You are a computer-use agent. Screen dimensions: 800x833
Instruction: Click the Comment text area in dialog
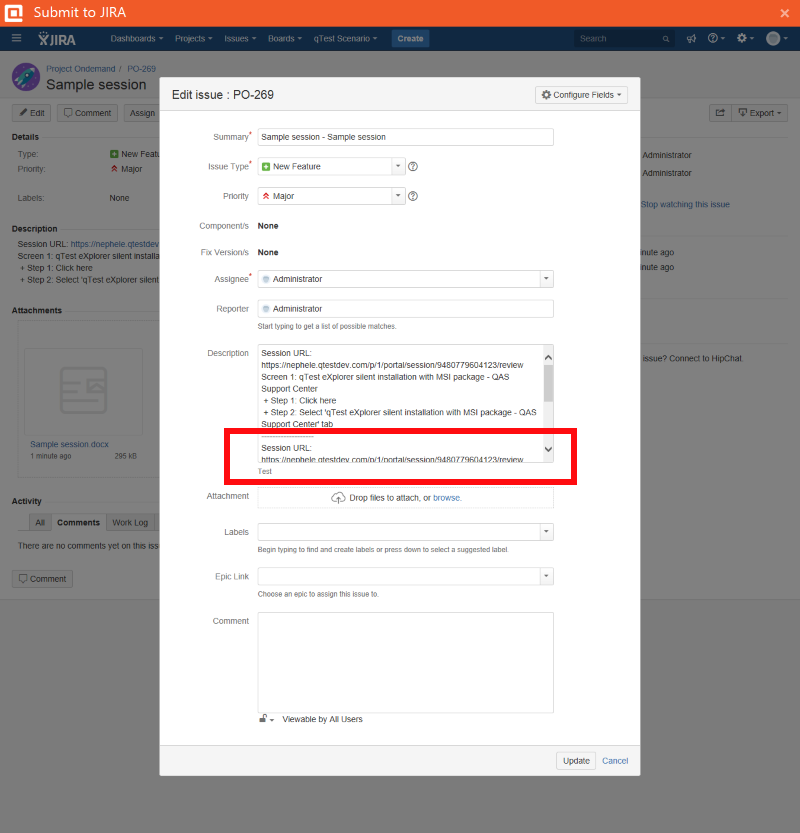405,662
